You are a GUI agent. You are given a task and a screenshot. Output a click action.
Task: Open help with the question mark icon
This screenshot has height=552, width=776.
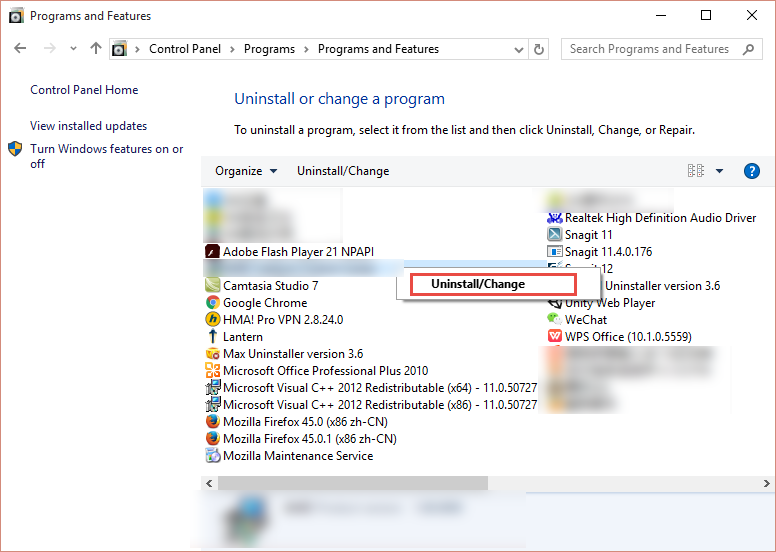coord(752,171)
